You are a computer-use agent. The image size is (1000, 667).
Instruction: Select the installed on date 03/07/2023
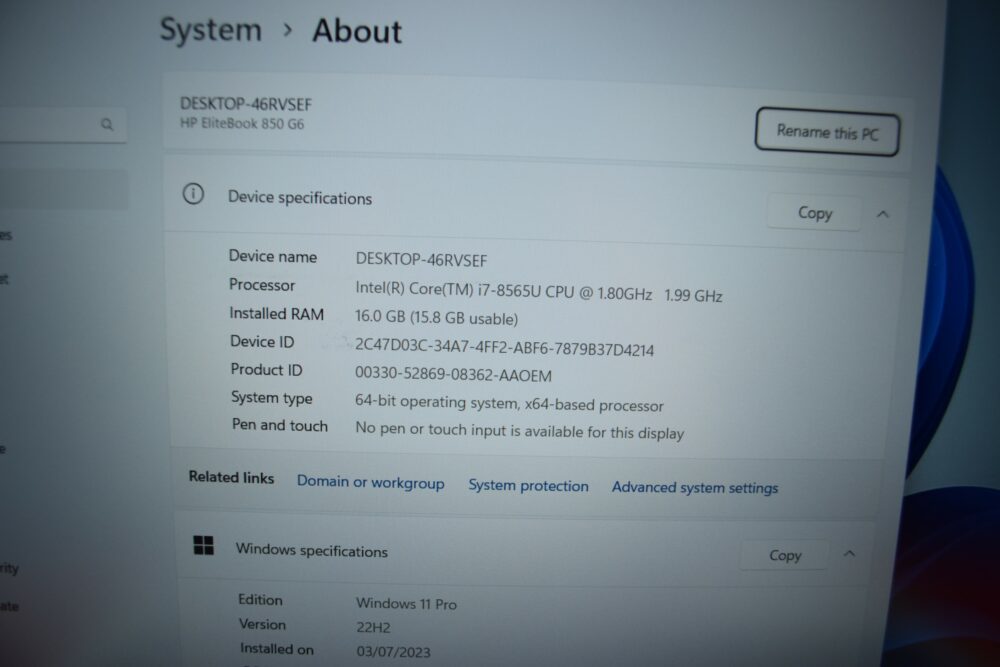393,652
